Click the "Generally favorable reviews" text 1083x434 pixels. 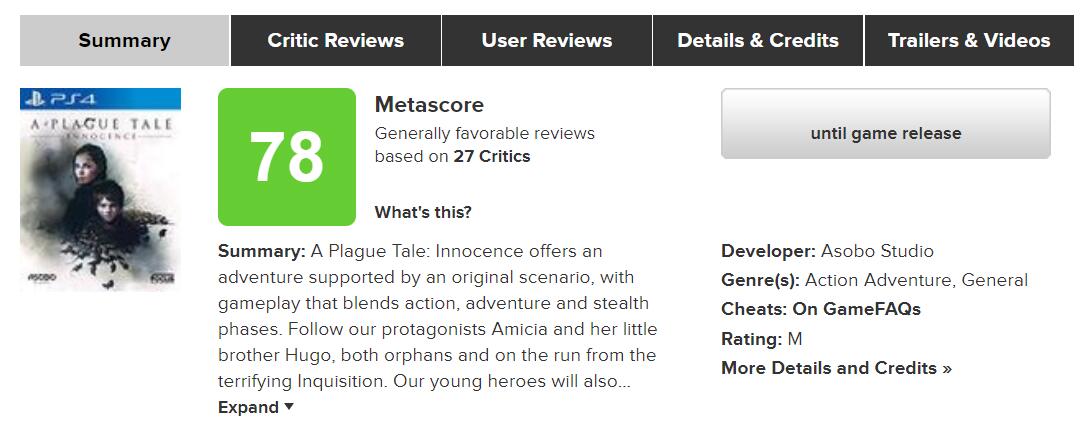point(485,133)
